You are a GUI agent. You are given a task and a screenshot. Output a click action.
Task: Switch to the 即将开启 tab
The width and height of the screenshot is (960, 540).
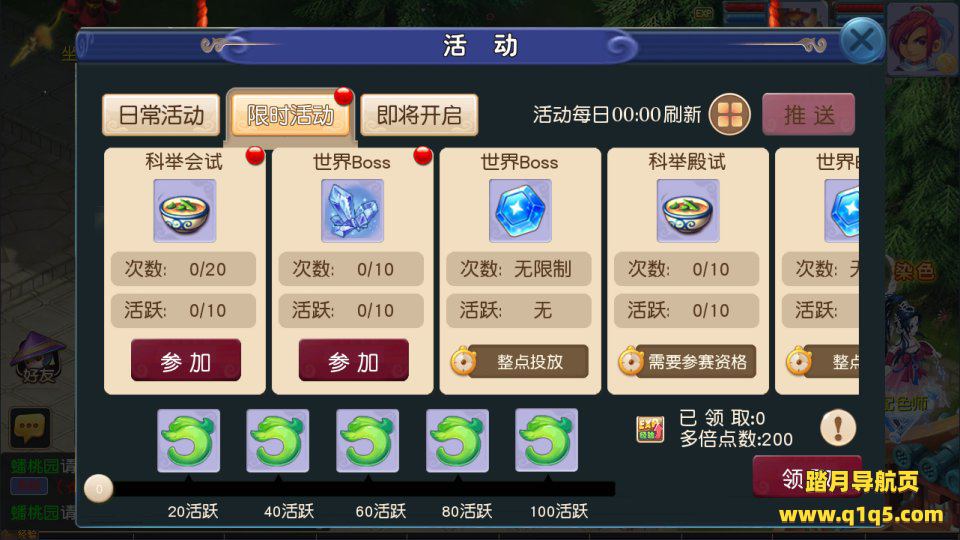(419, 115)
